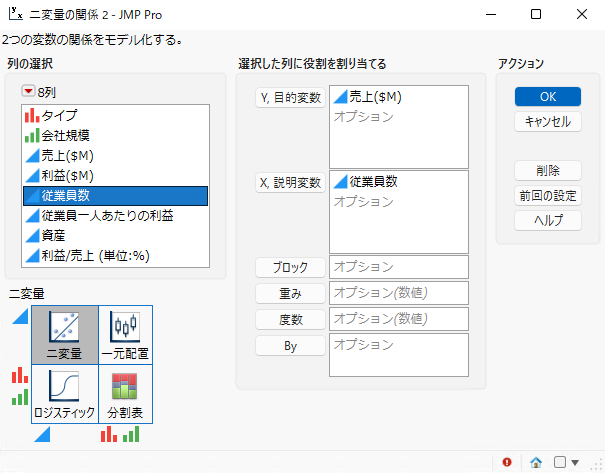The height and width of the screenshot is (473, 605).
Task: Click the 重み role button
Action: [x=291, y=294]
